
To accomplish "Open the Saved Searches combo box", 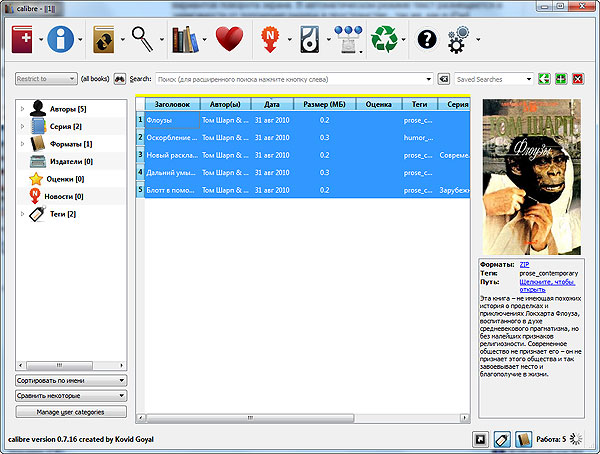I will click(x=493, y=78).
